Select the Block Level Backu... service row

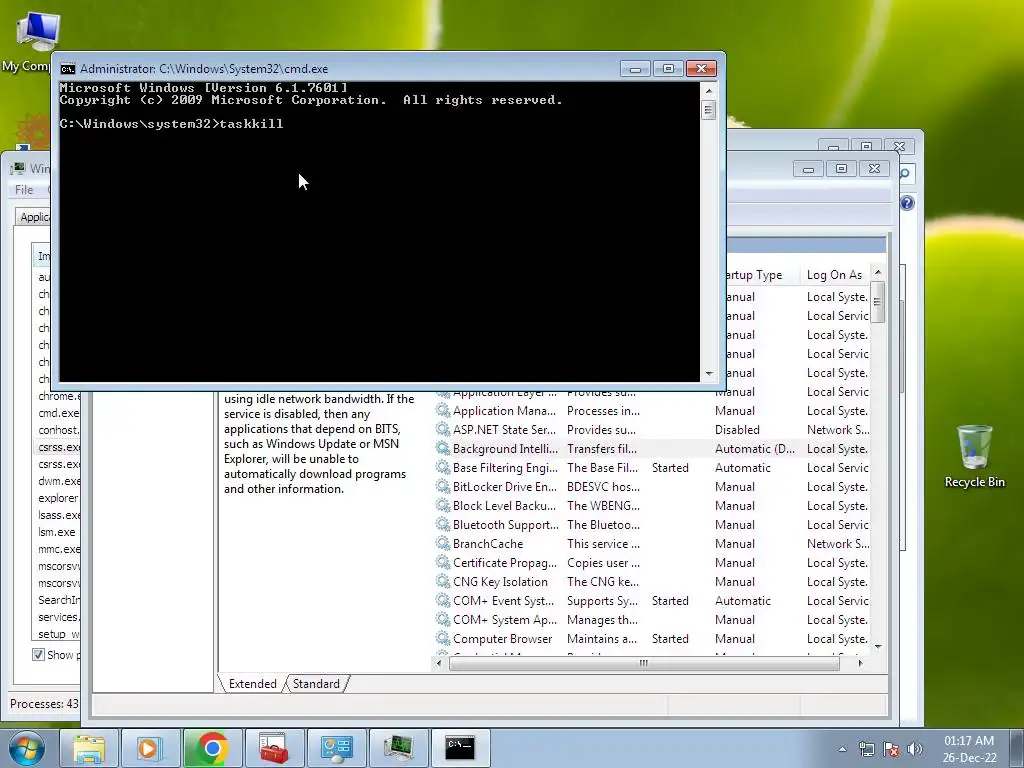click(x=652, y=505)
